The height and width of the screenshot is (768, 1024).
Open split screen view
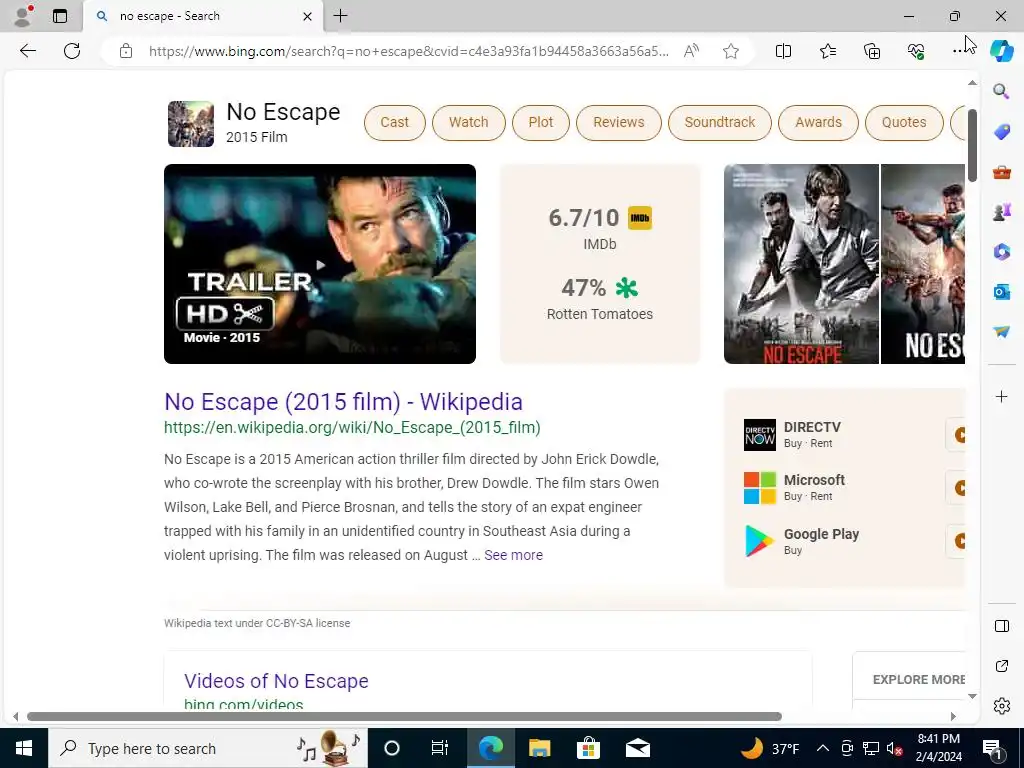(x=783, y=51)
